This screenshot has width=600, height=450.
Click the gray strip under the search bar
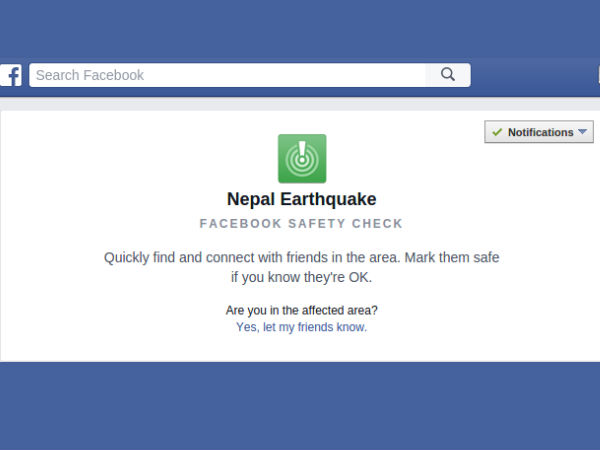(x=300, y=103)
